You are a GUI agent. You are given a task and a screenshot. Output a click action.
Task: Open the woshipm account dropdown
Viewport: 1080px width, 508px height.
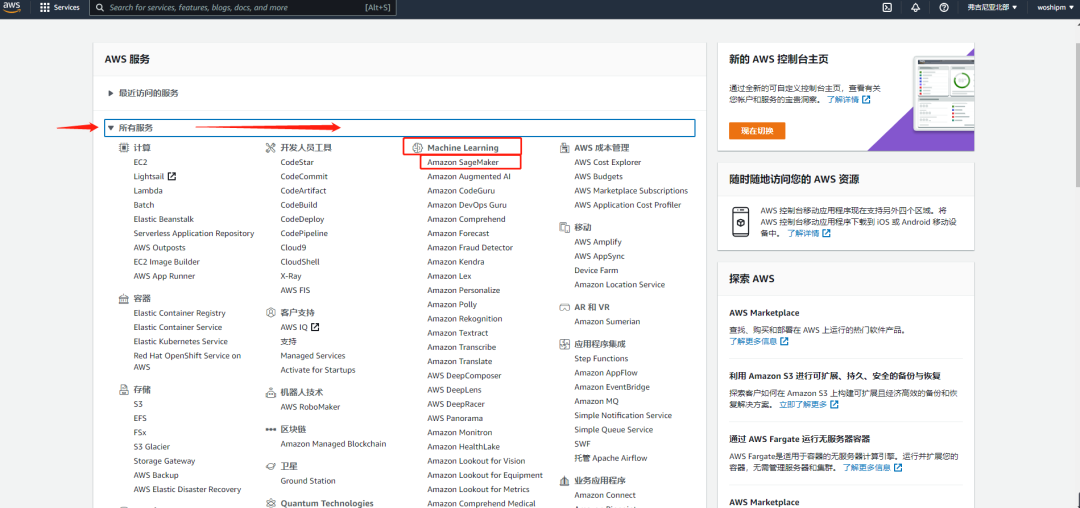click(1054, 8)
